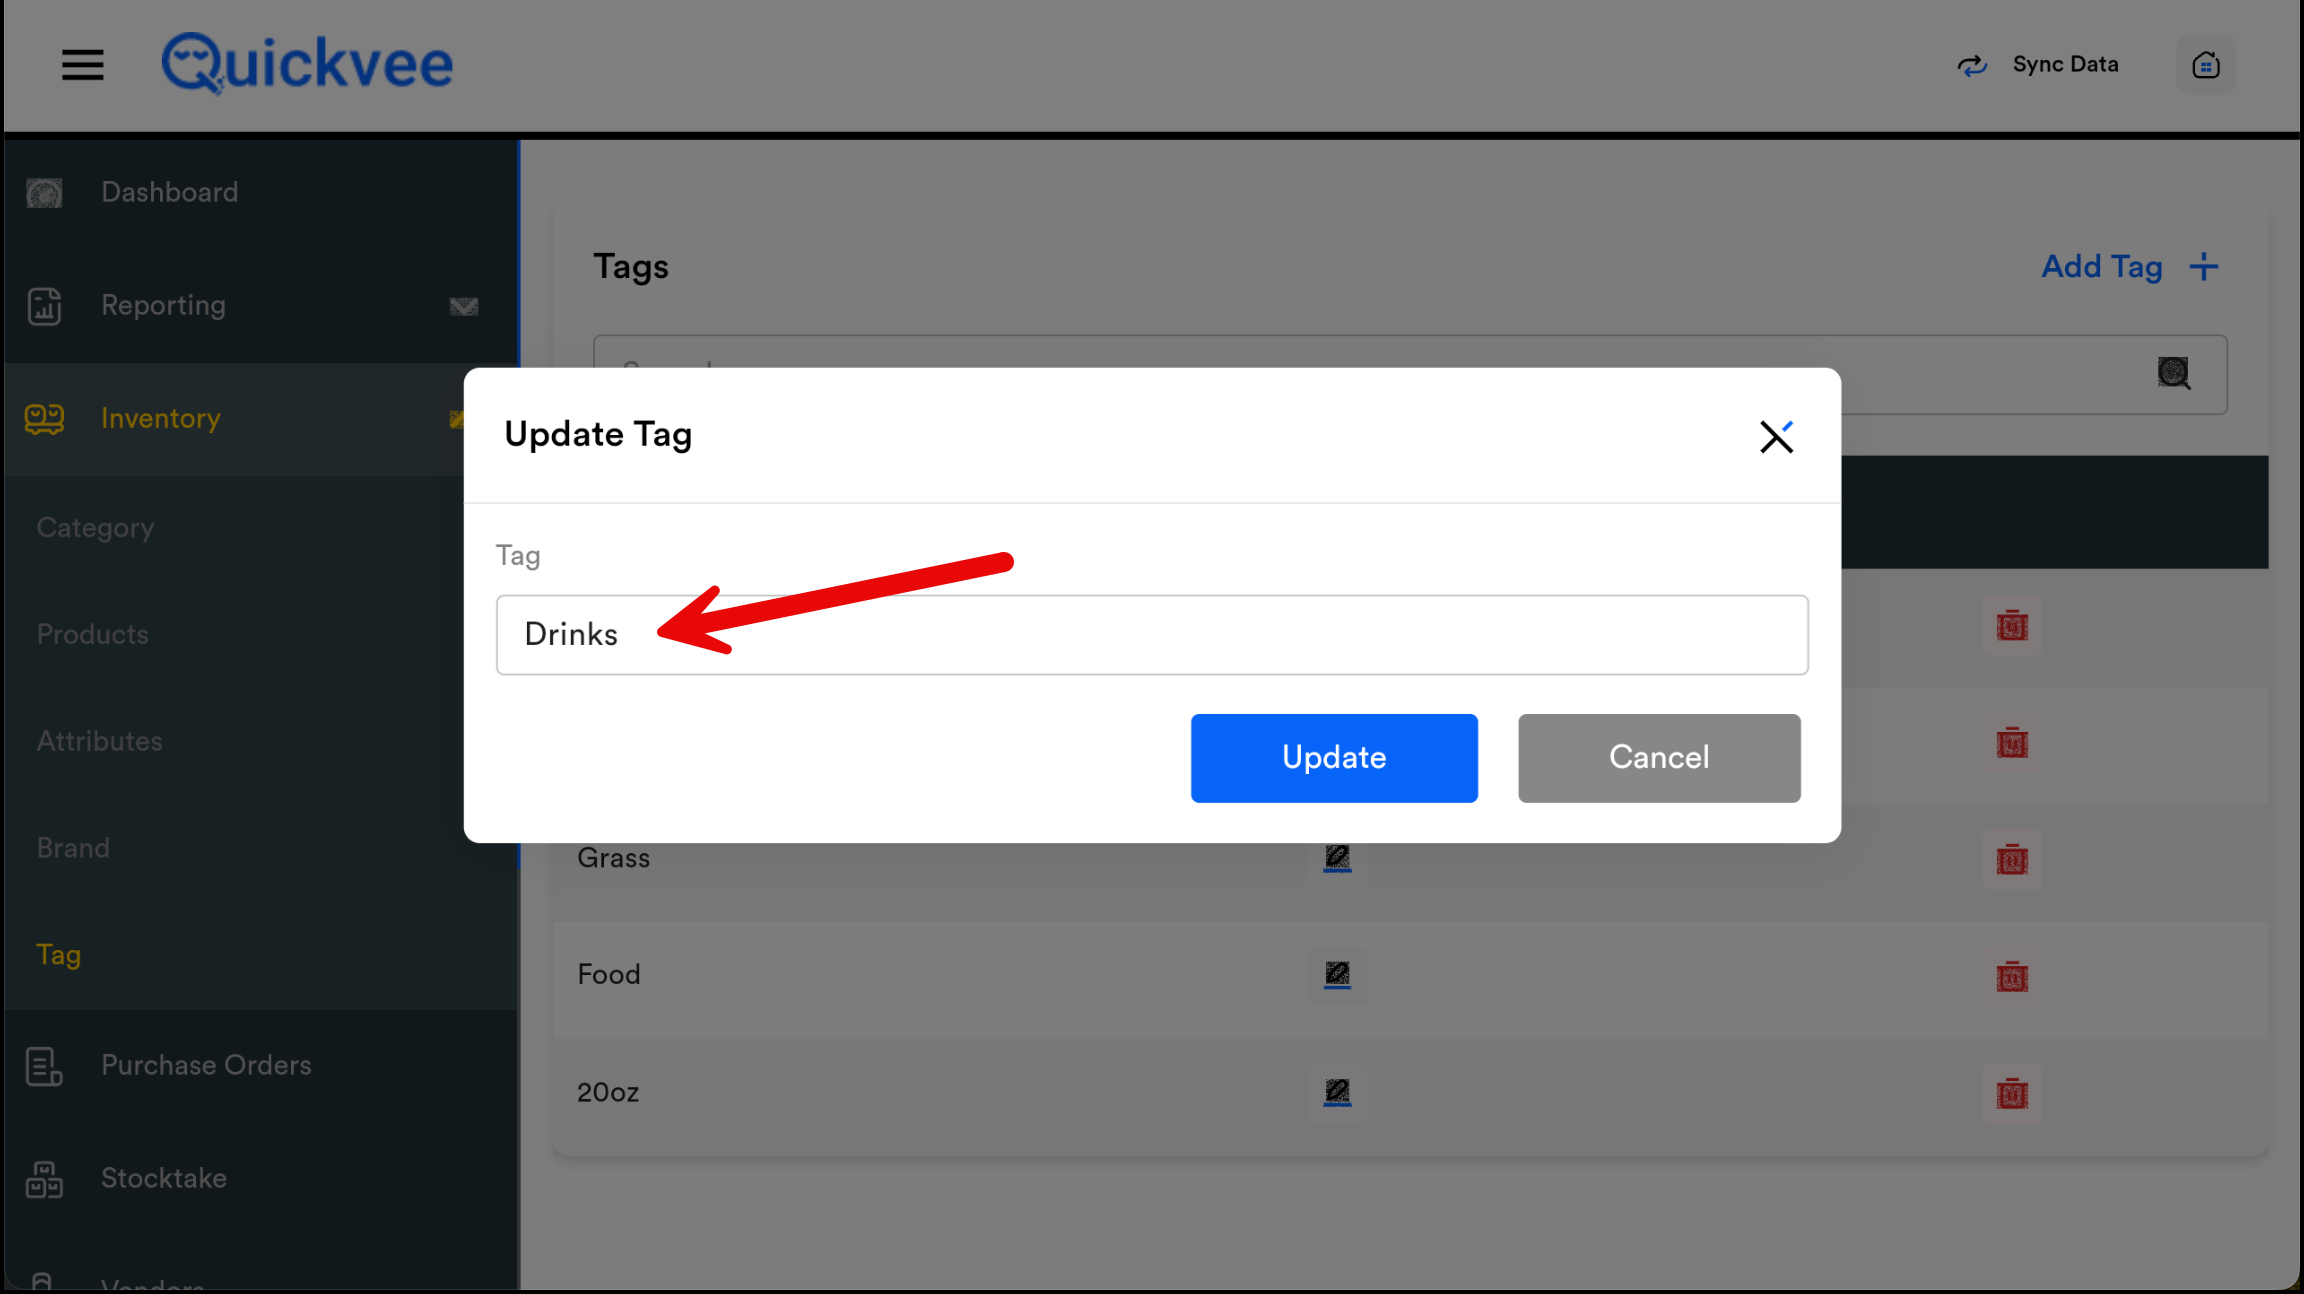Close the Update Tag dialog
The height and width of the screenshot is (1294, 2304).
[1776, 437]
